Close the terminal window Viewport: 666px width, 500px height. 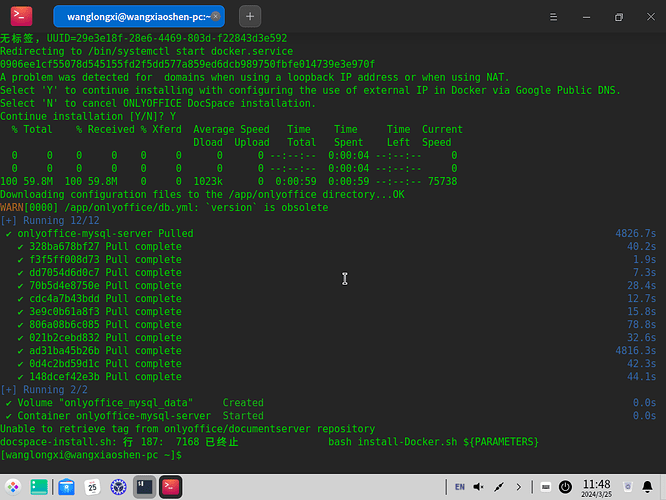(651, 17)
